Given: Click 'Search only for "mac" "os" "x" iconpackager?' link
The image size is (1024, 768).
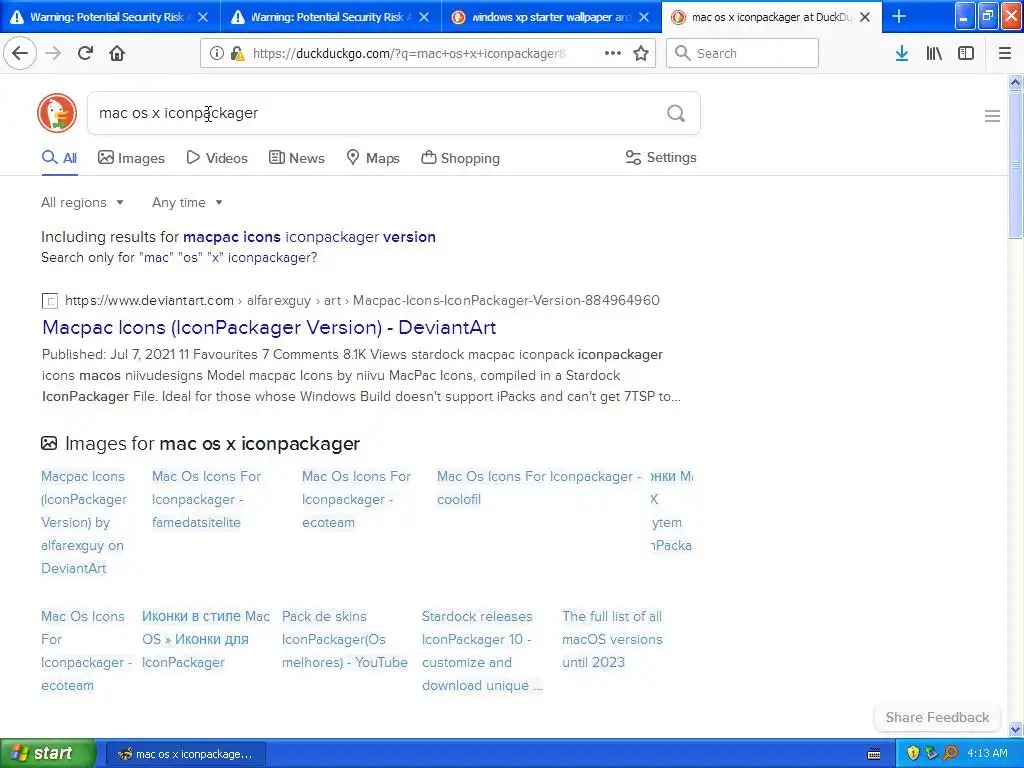Looking at the screenshot, I should click(x=179, y=257).
